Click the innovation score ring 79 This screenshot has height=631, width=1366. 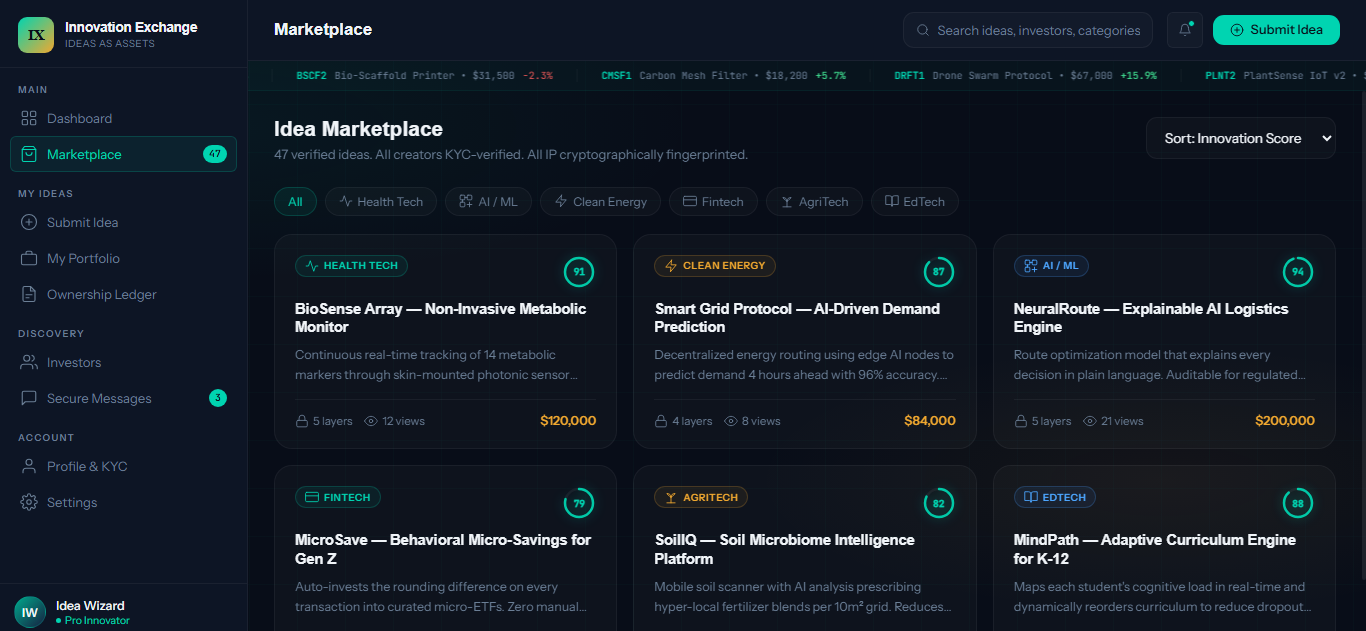click(579, 503)
